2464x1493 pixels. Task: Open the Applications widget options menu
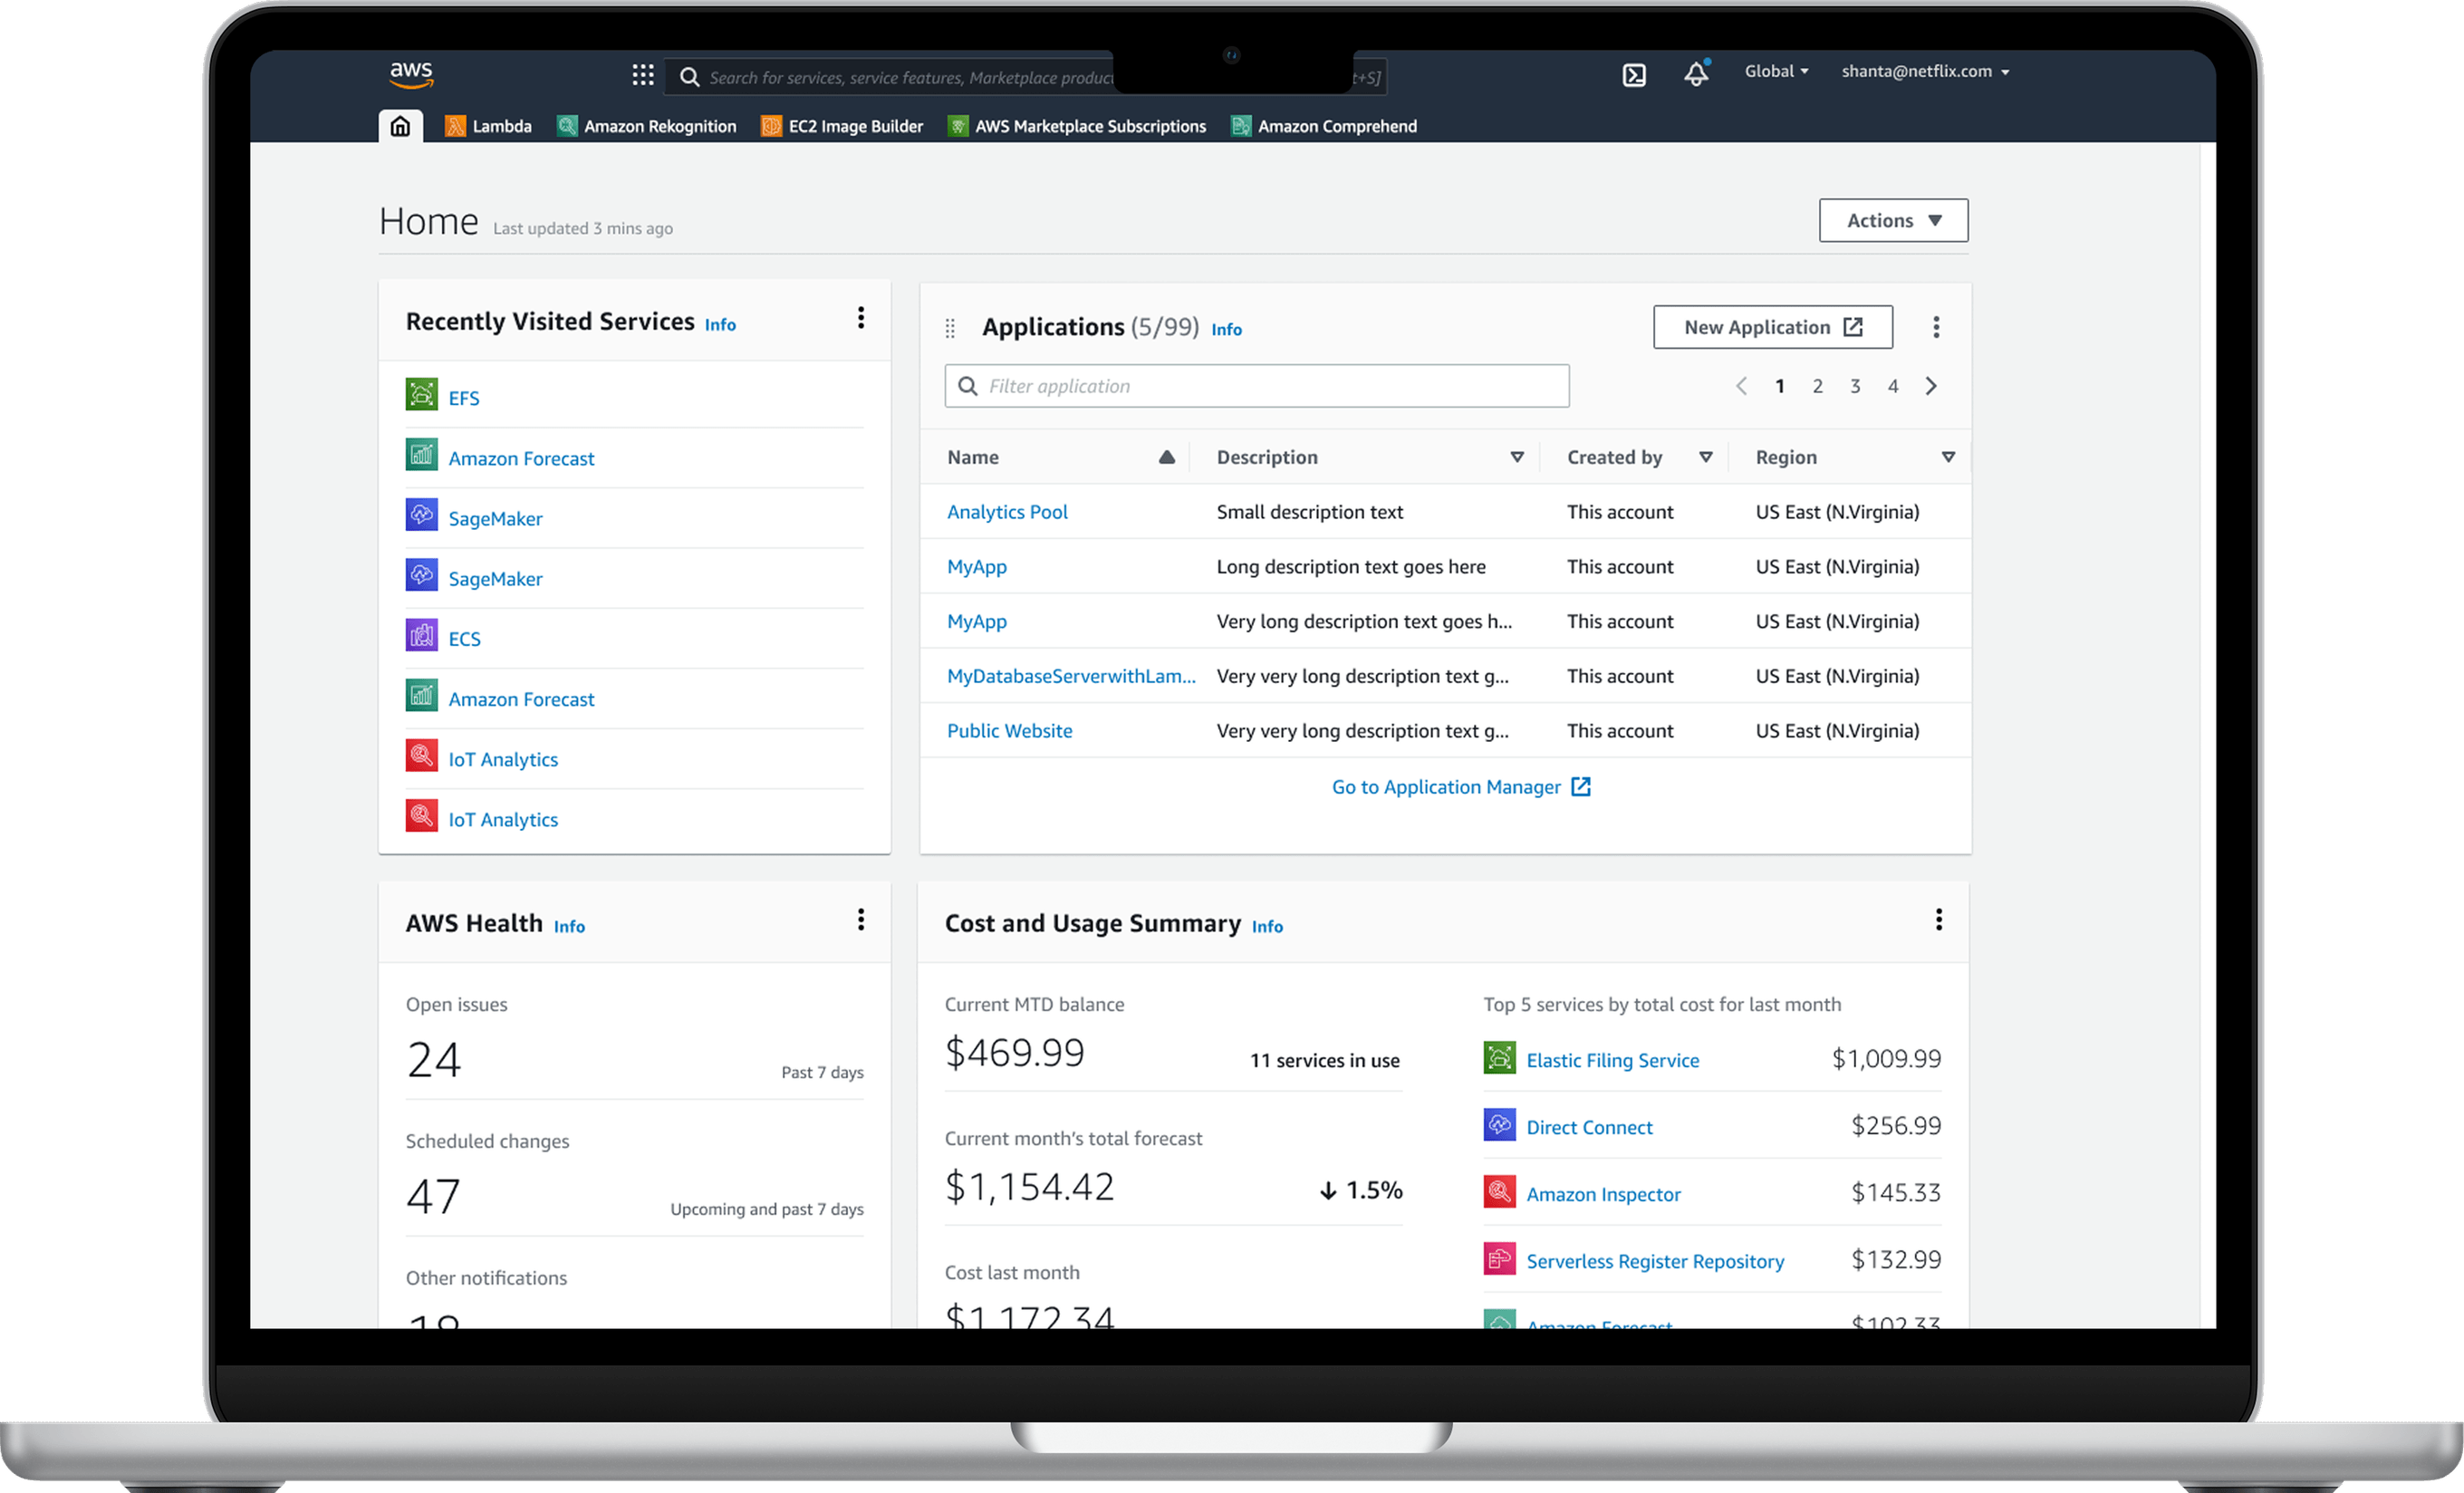[1936, 327]
